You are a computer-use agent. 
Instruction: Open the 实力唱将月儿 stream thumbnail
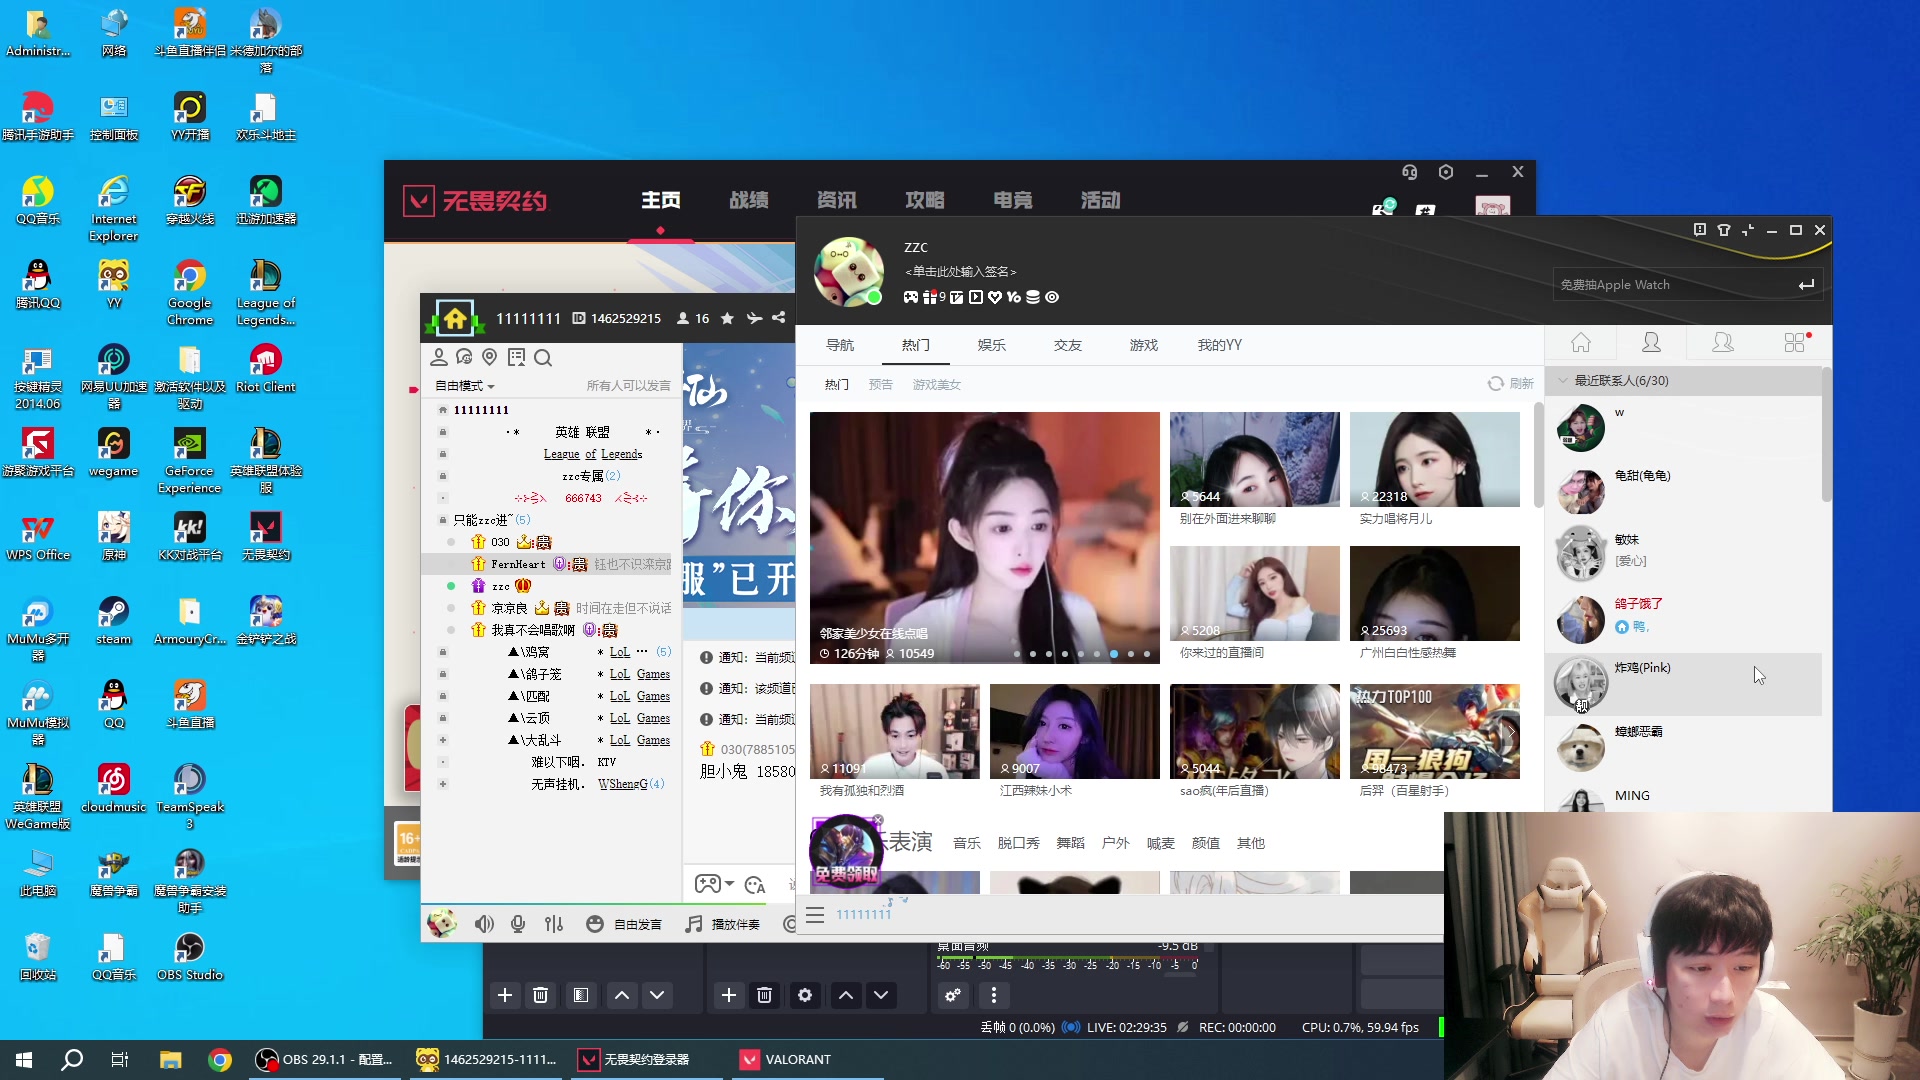click(x=1435, y=459)
